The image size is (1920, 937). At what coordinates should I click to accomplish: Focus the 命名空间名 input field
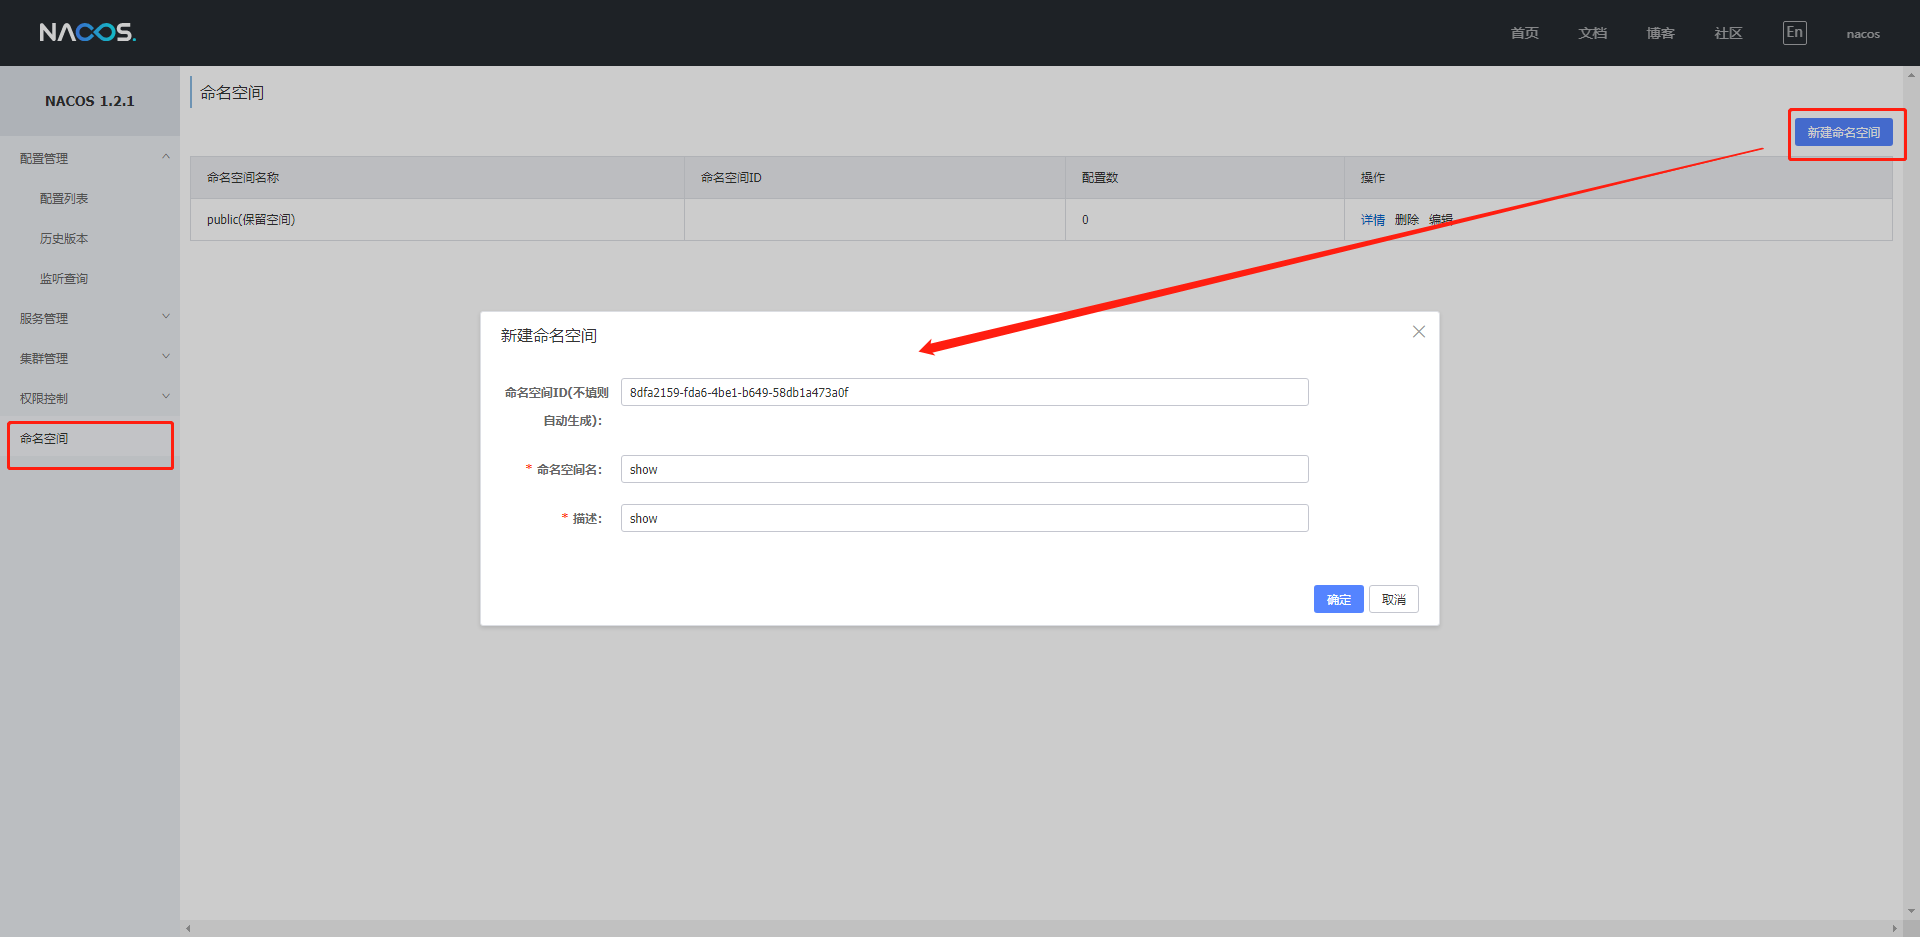tap(964, 469)
